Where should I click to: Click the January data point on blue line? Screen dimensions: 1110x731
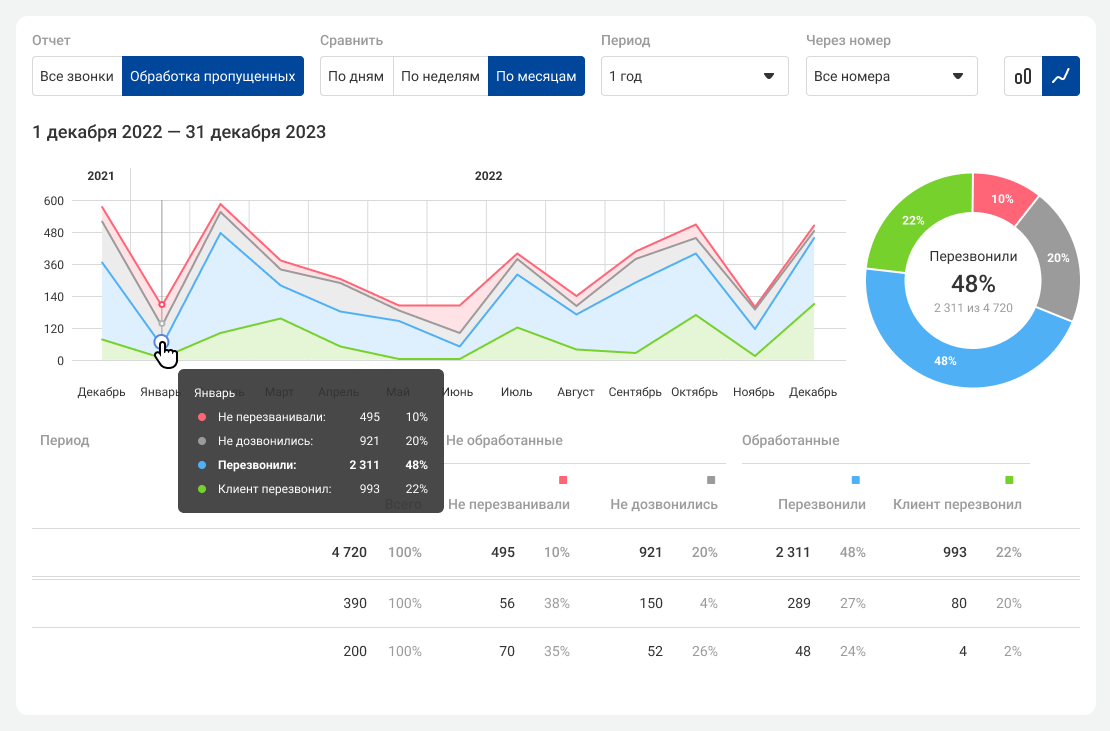tap(162, 342)
